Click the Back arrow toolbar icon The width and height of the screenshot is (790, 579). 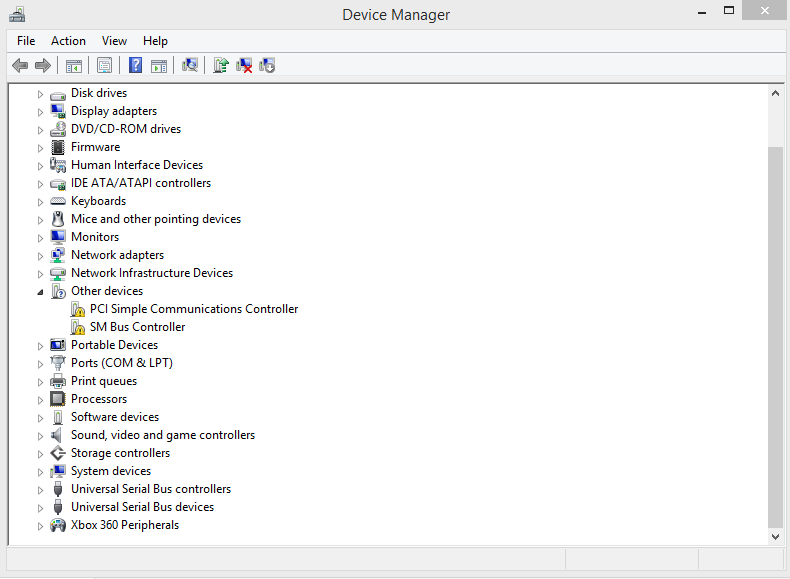click(20, 66)
